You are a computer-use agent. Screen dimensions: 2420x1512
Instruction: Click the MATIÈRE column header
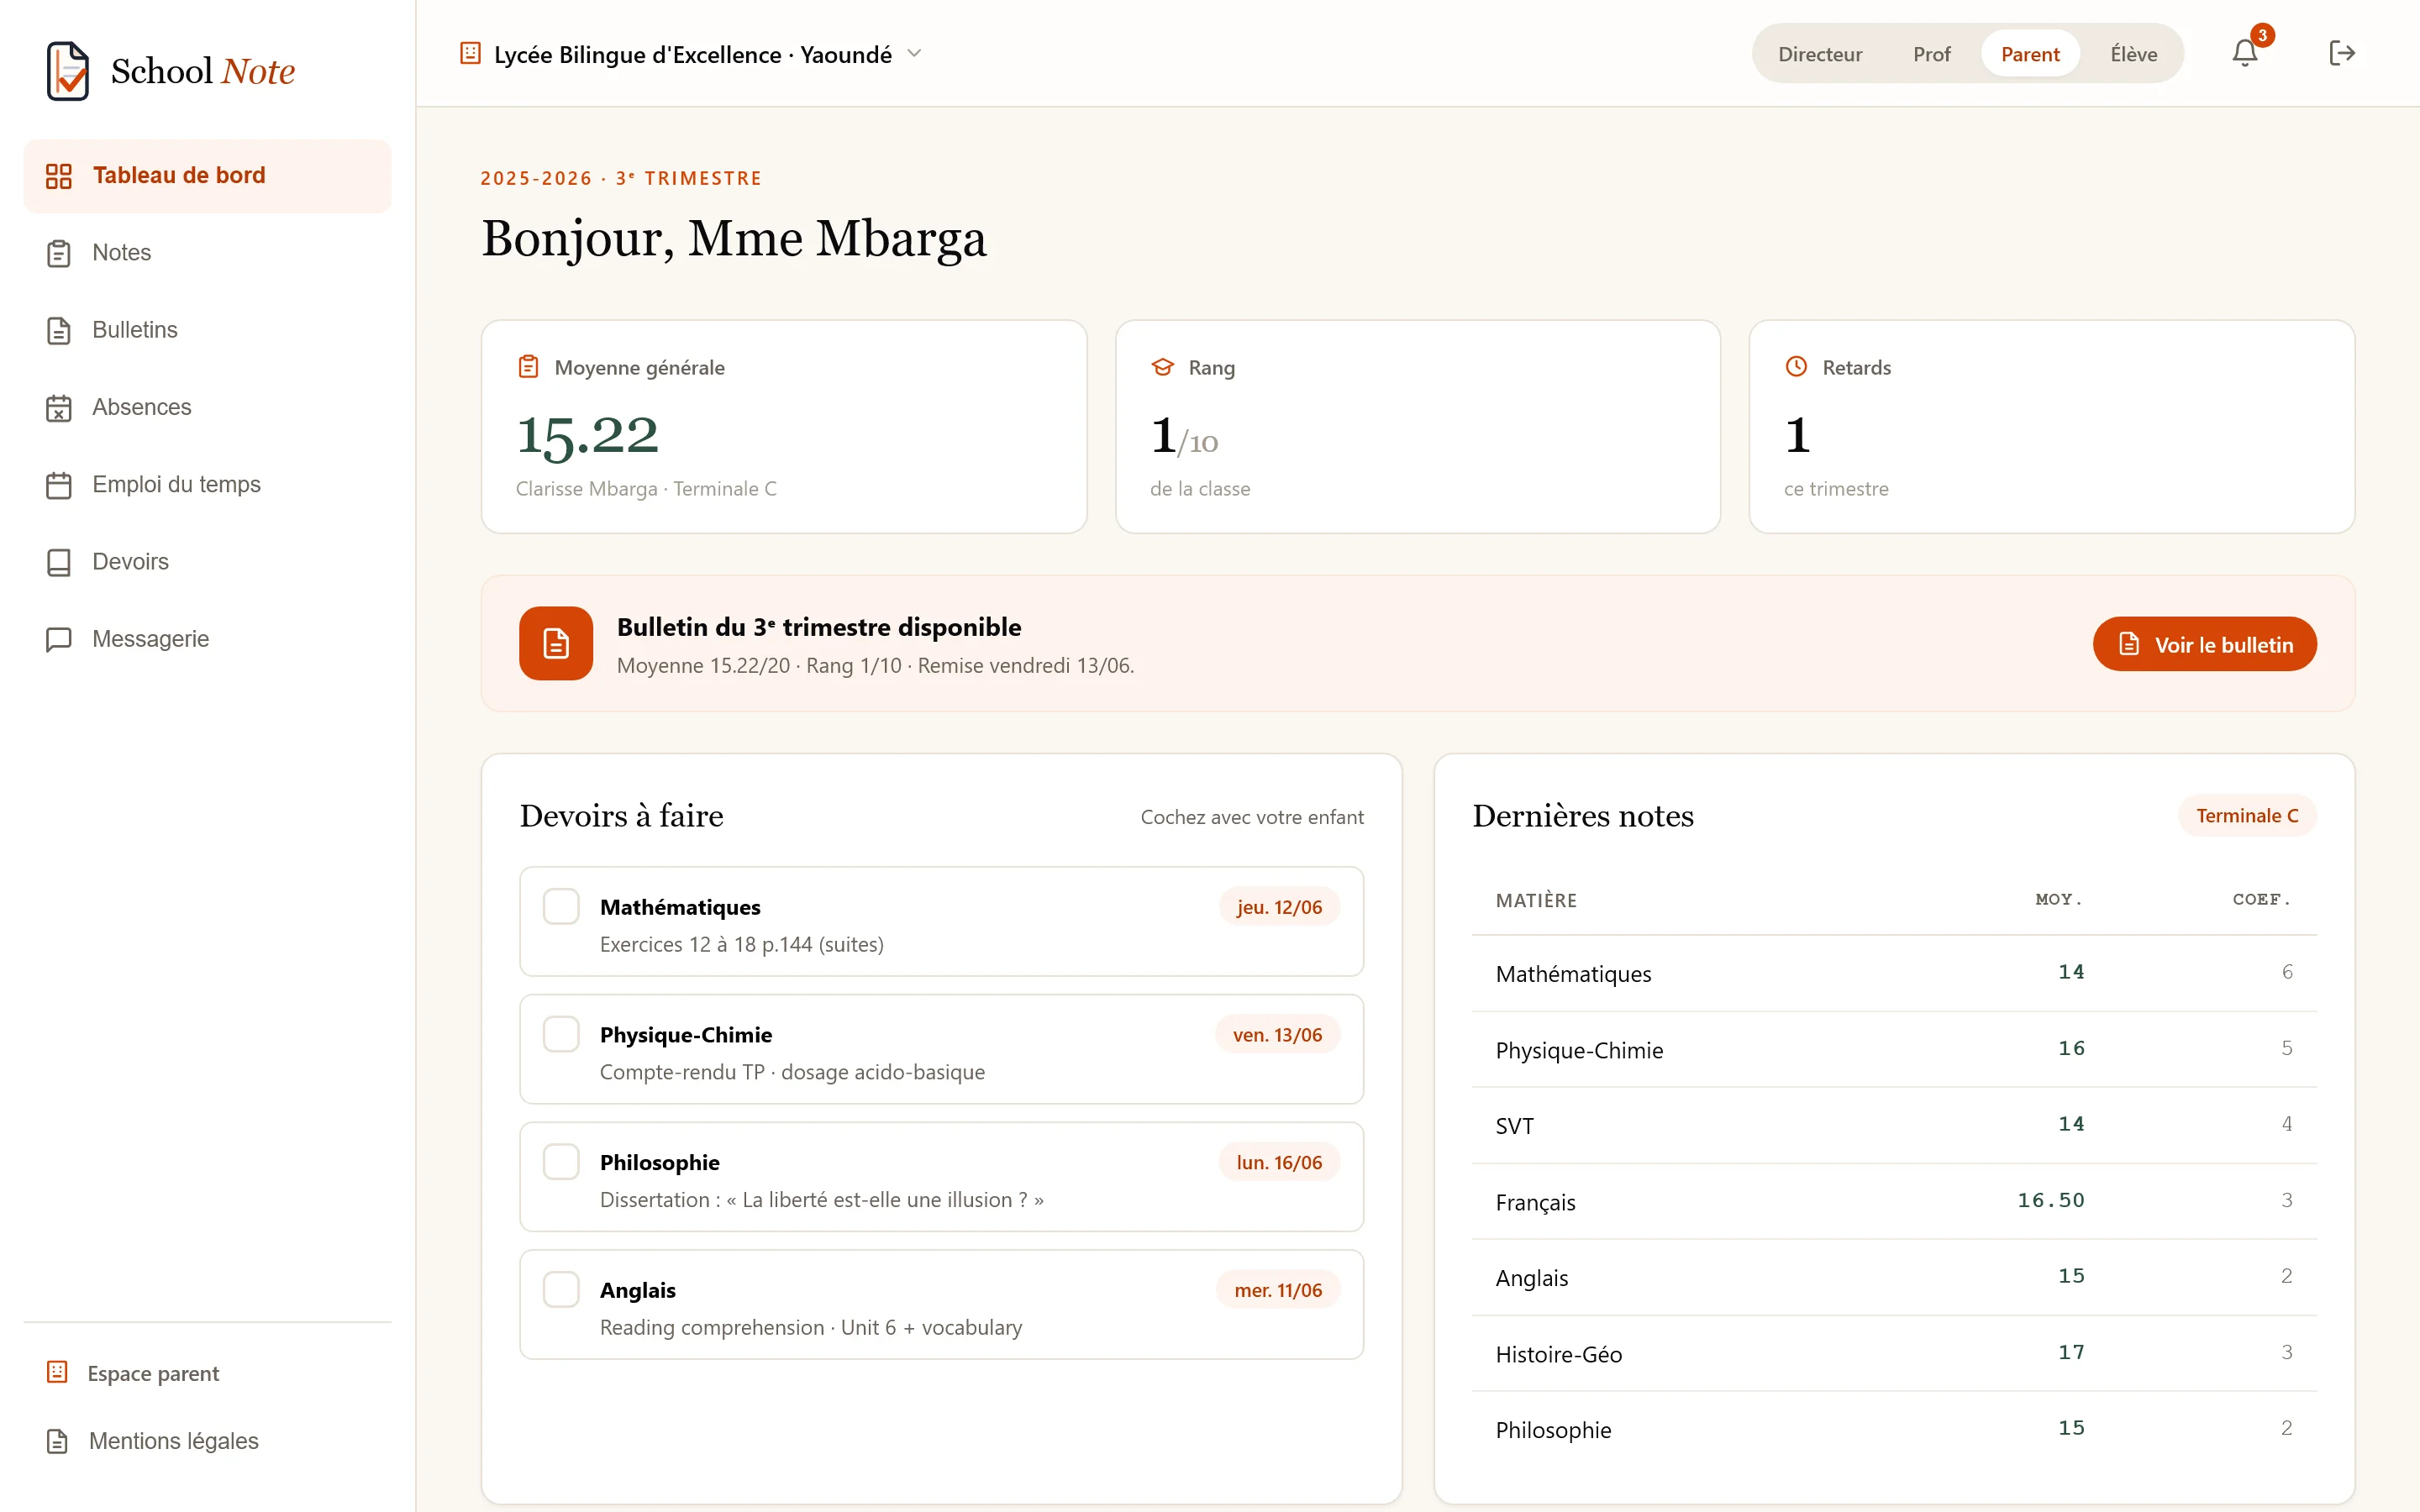coord(1536,900)
